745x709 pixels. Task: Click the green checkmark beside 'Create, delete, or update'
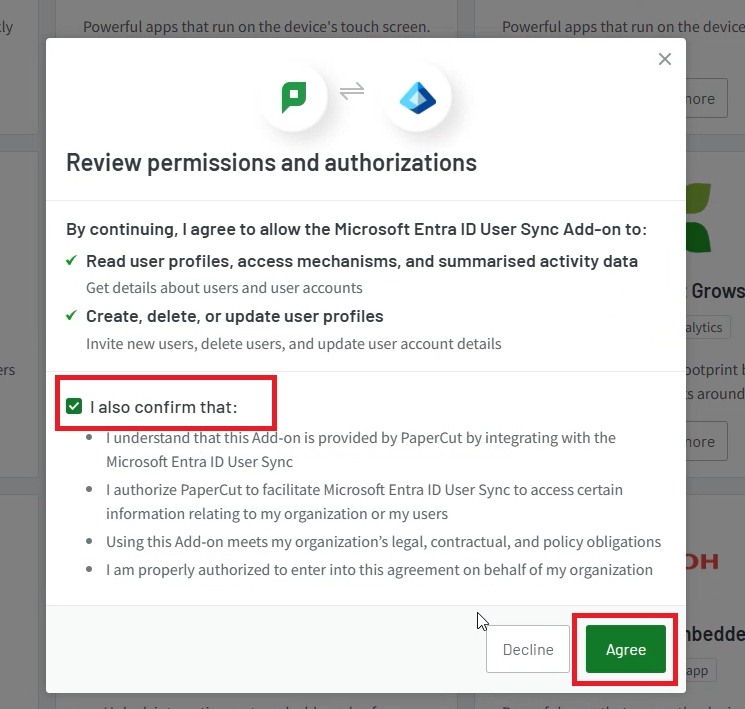point(71,316)
